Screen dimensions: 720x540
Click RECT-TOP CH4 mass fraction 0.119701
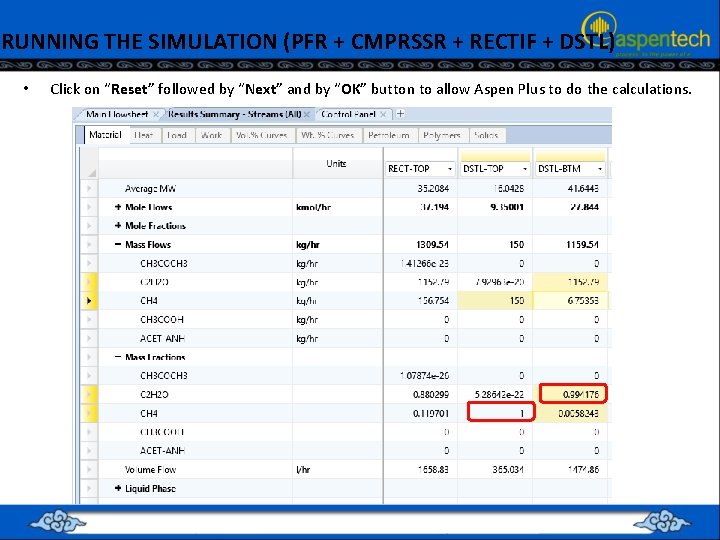click(x=431, y=413)
